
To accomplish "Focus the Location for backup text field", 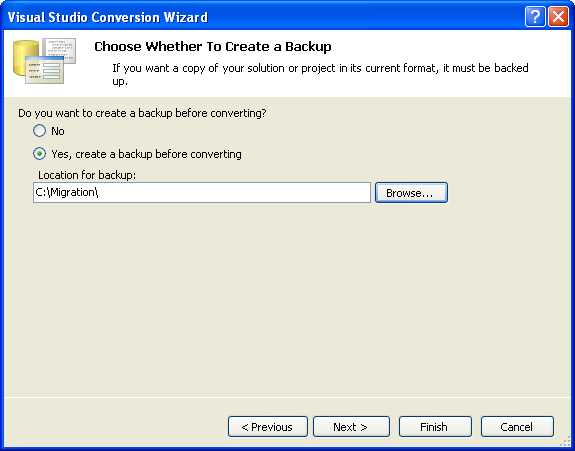I will tap(202, 192).
